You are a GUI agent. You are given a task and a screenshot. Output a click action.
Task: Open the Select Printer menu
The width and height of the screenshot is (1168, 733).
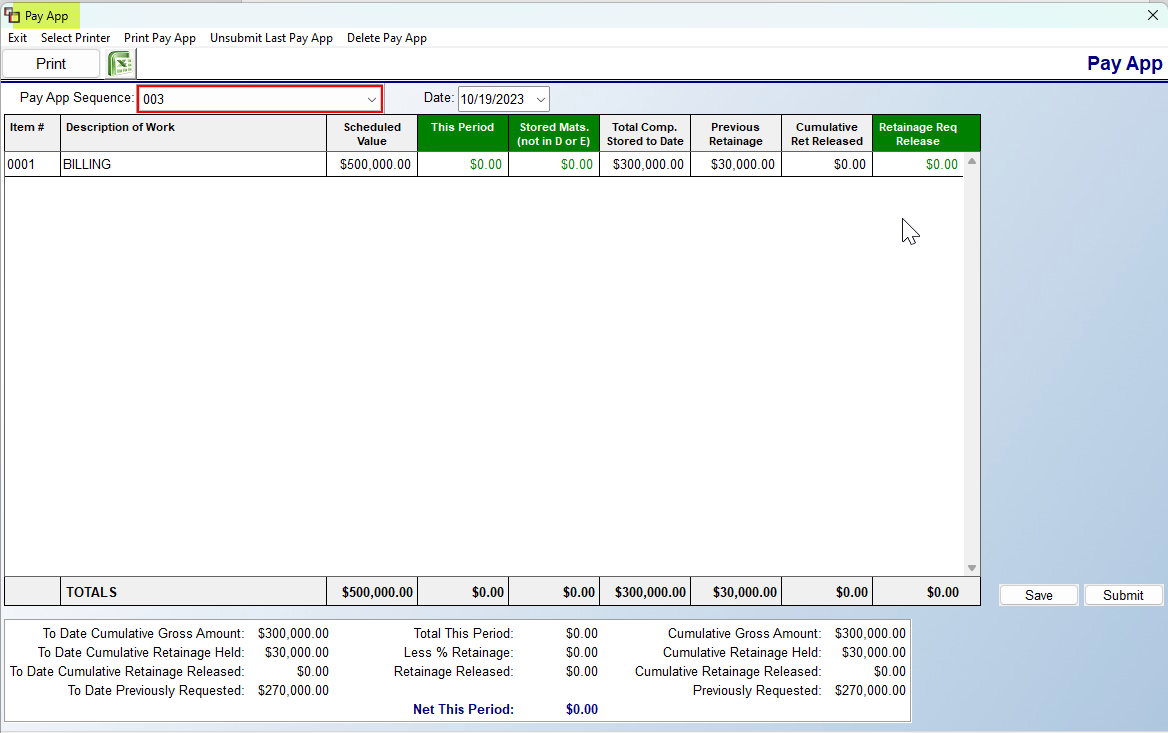pos(75,38)
